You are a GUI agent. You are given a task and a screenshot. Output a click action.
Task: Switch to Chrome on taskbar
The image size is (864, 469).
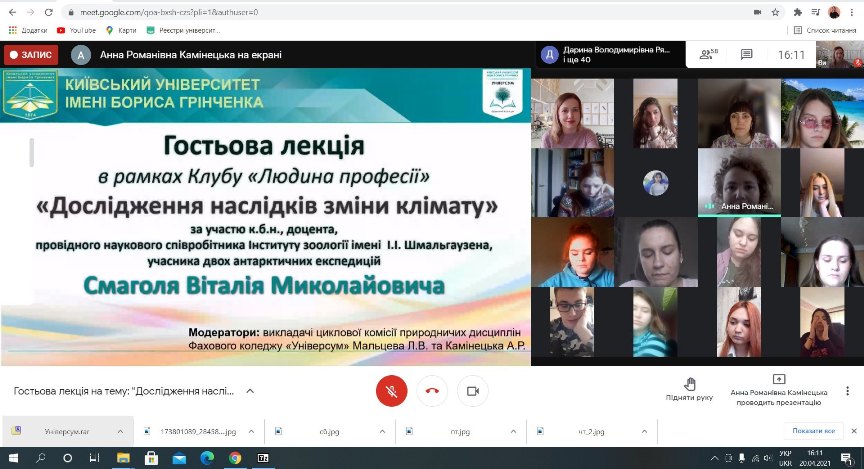tap(235, 458)
